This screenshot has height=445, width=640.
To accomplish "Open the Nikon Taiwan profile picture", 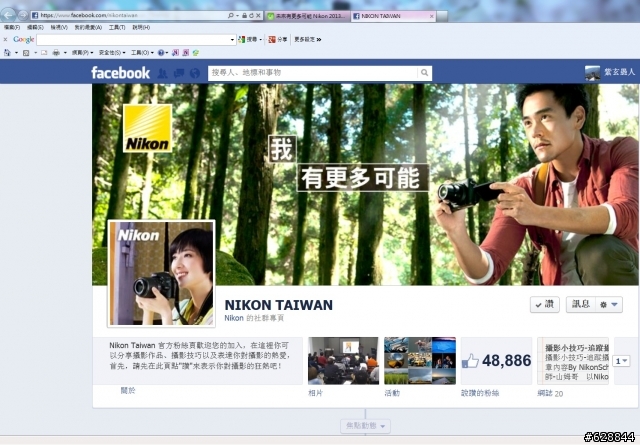I will [162, 274].
